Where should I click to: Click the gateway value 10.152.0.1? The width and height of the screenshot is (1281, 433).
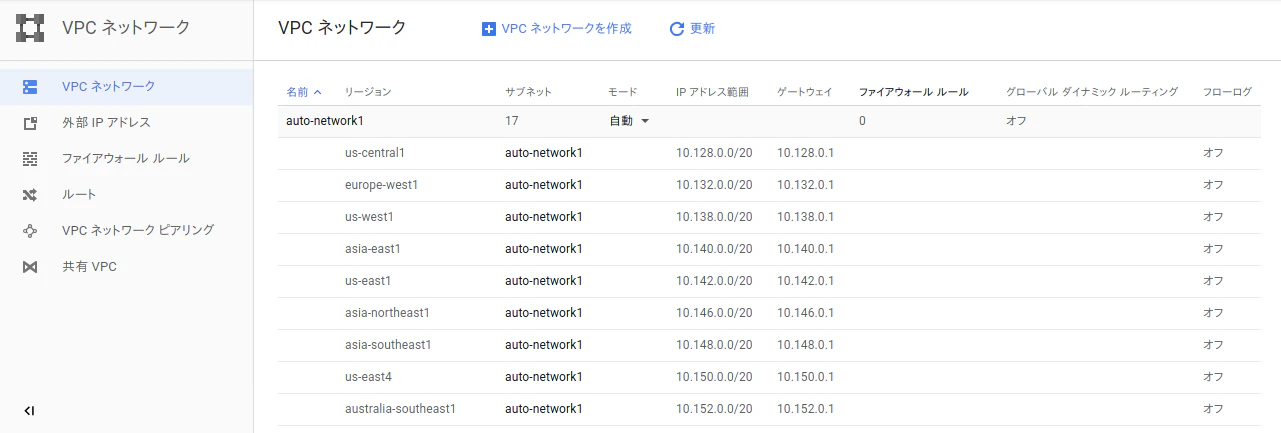point(806,409)
